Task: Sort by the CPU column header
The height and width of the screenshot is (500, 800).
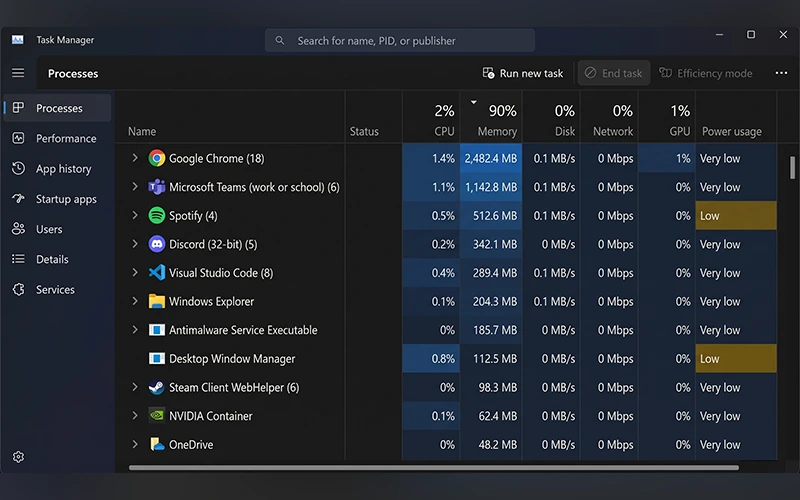Action: tap(431, 117)
